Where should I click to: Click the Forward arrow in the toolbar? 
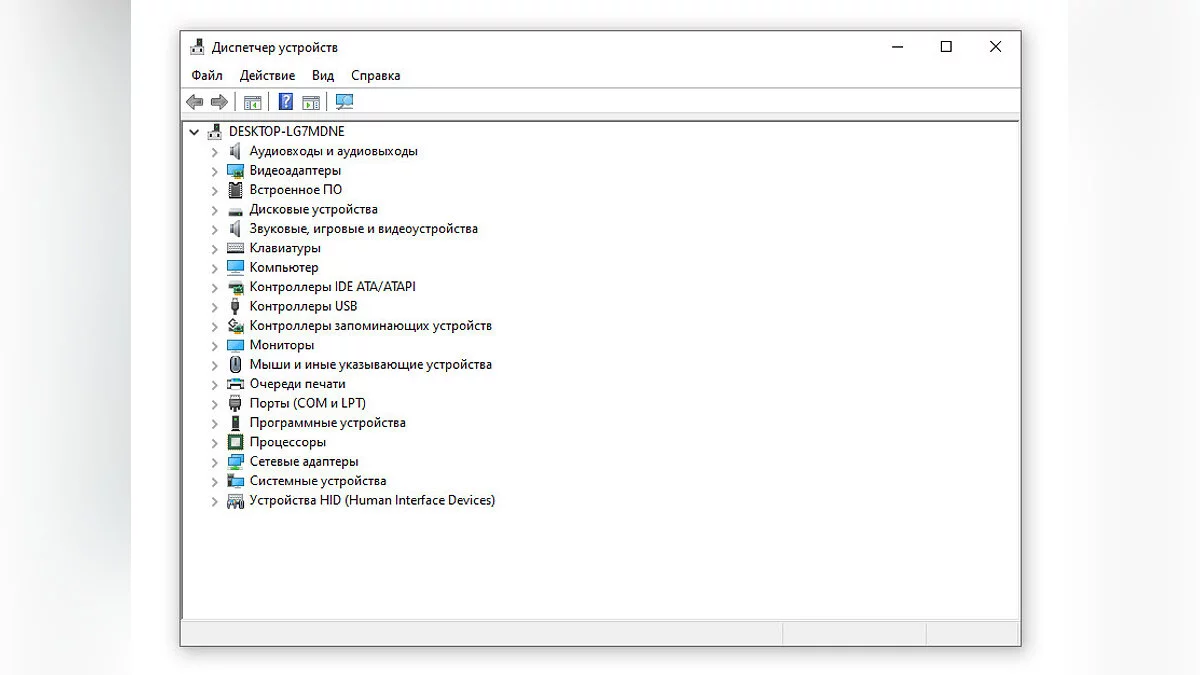pos(219,102)
